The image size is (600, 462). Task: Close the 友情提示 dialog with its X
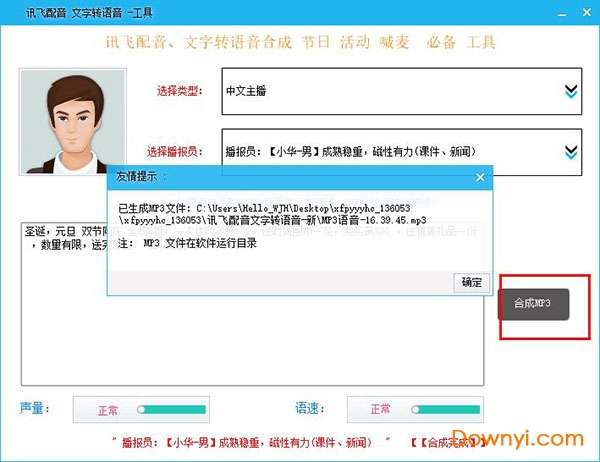click(x=480, y=177)
